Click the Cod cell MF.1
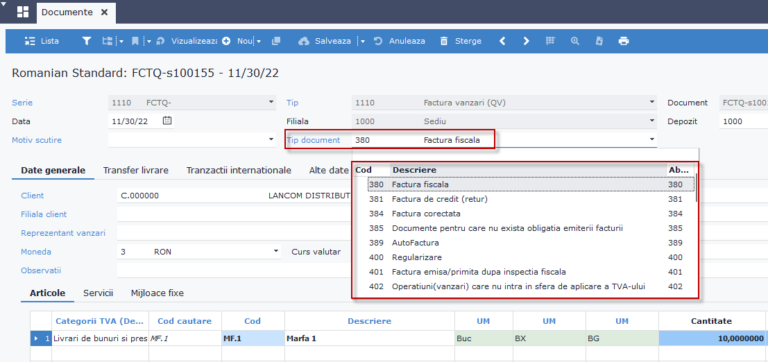Viewport: 768px width, 362px height. point(253,338)
